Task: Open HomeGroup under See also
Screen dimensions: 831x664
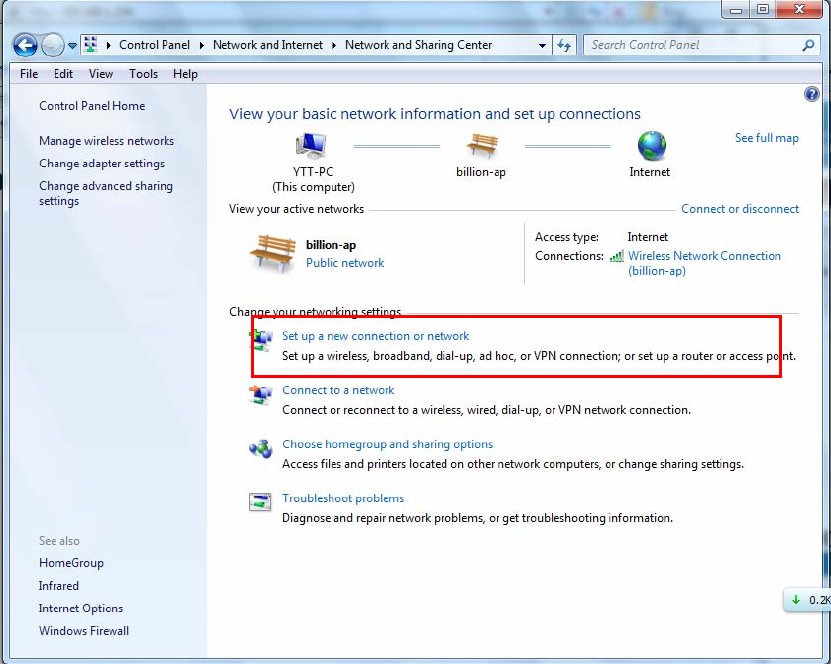Action: point(71,563)
